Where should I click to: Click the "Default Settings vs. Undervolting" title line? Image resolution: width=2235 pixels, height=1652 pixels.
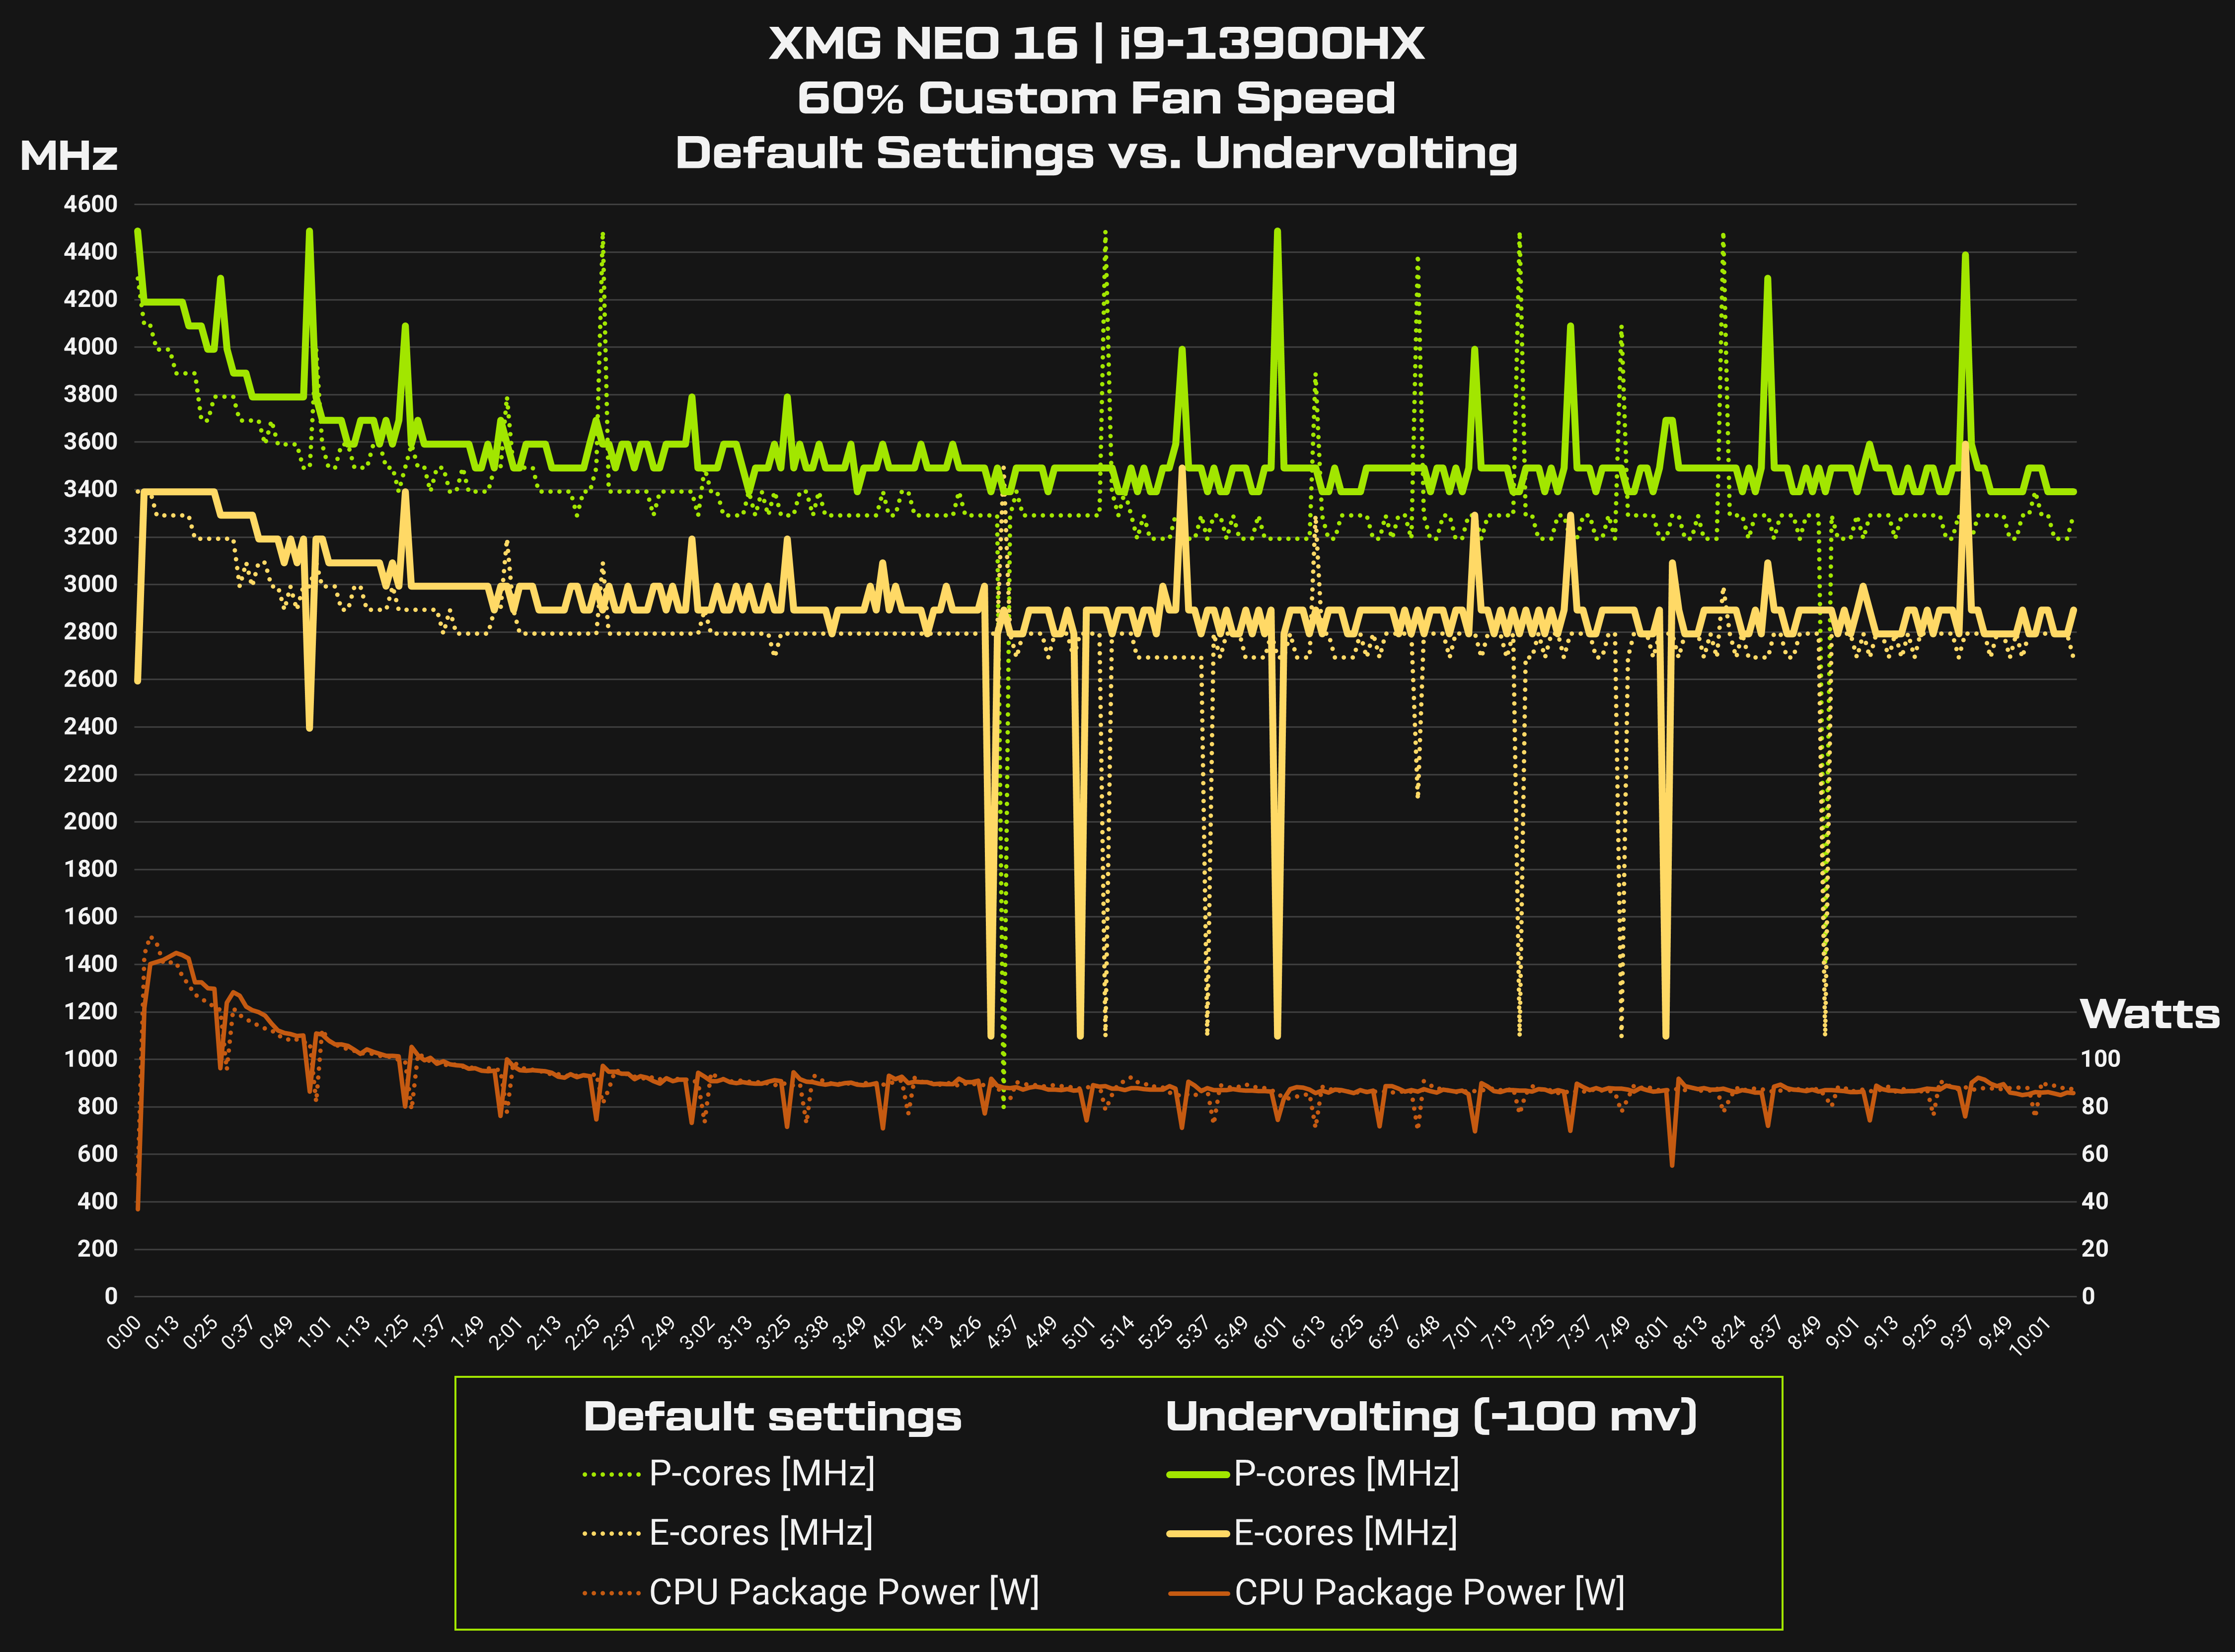point(1096,154)
